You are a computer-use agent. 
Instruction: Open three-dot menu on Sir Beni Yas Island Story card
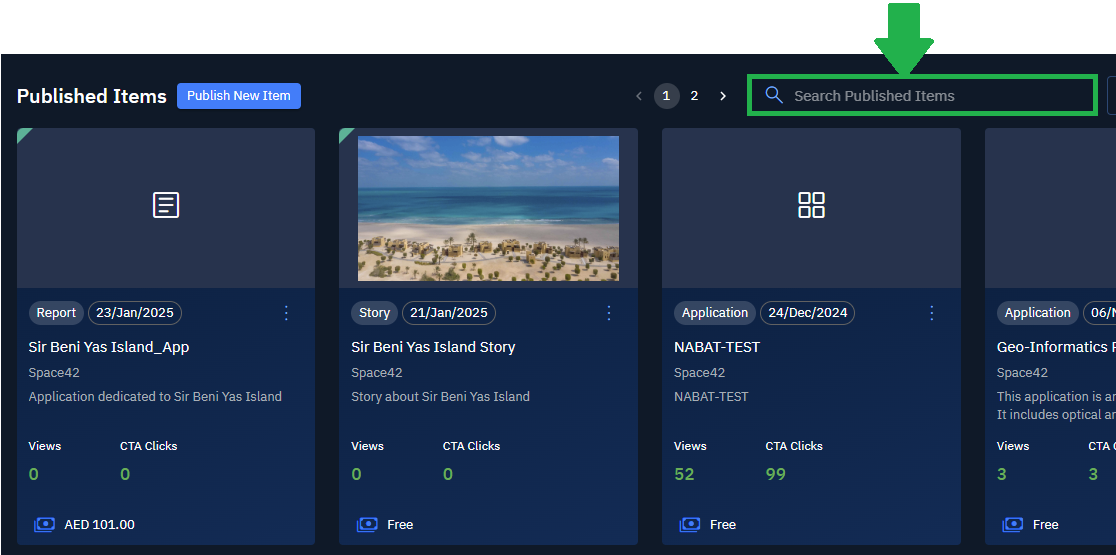[x=609, y=313]
